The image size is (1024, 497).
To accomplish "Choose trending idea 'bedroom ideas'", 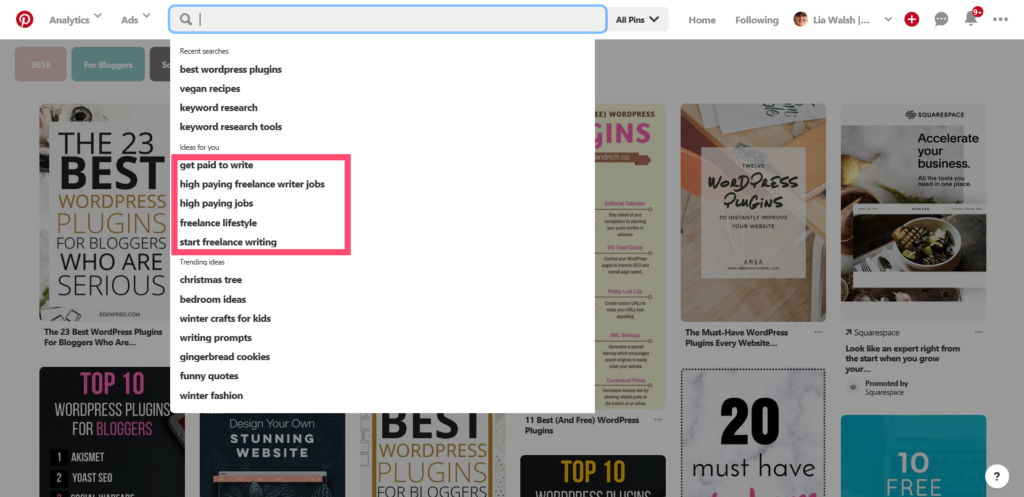I will 213,299.
